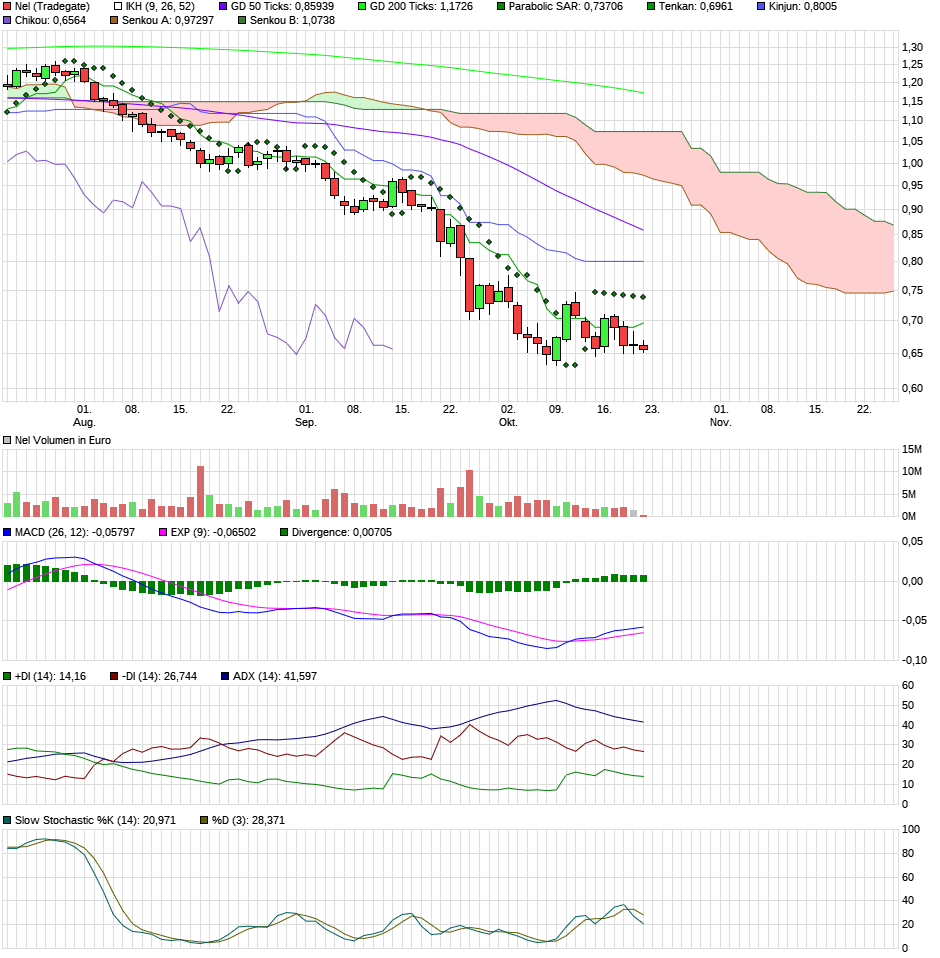Click the 1,30 price axis value
Viewport: 940px width, 958px height.
[913, 48]
